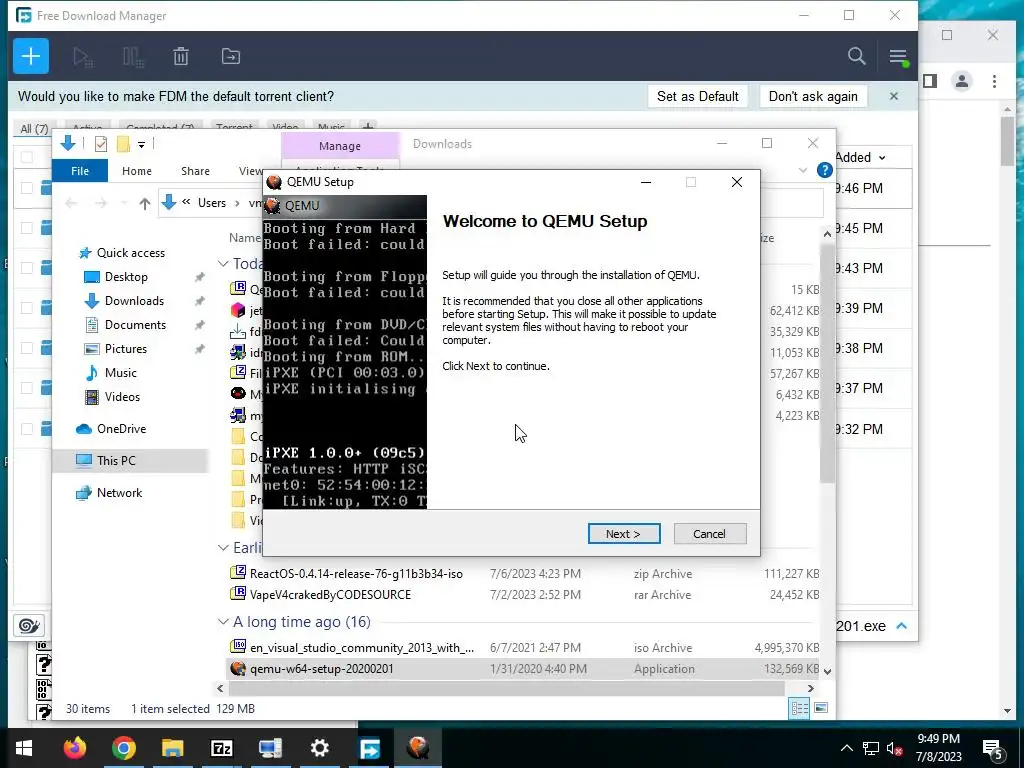Click the FDM start downloads icon
The height and width of the screenshot is (768, 1024).
pyautogui.click(x=83, y=57)
